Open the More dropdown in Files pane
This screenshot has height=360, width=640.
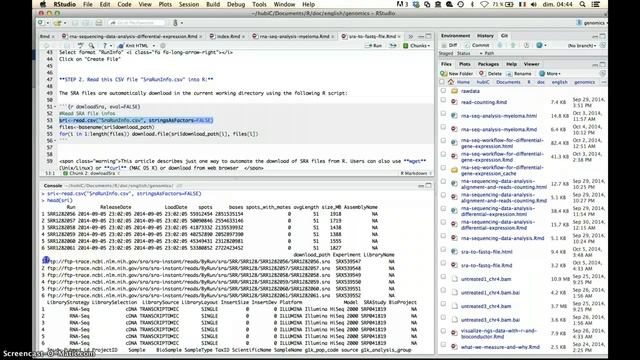[549, 73]
